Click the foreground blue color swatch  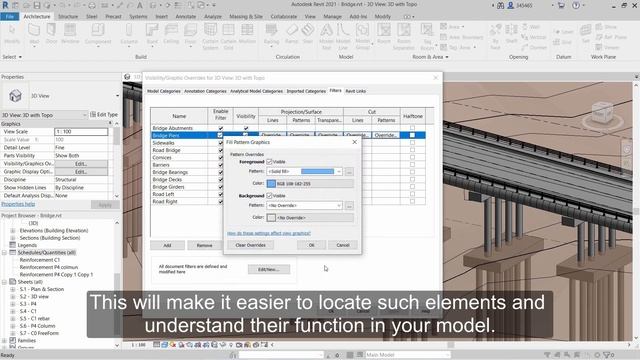[x=271, y=184]
